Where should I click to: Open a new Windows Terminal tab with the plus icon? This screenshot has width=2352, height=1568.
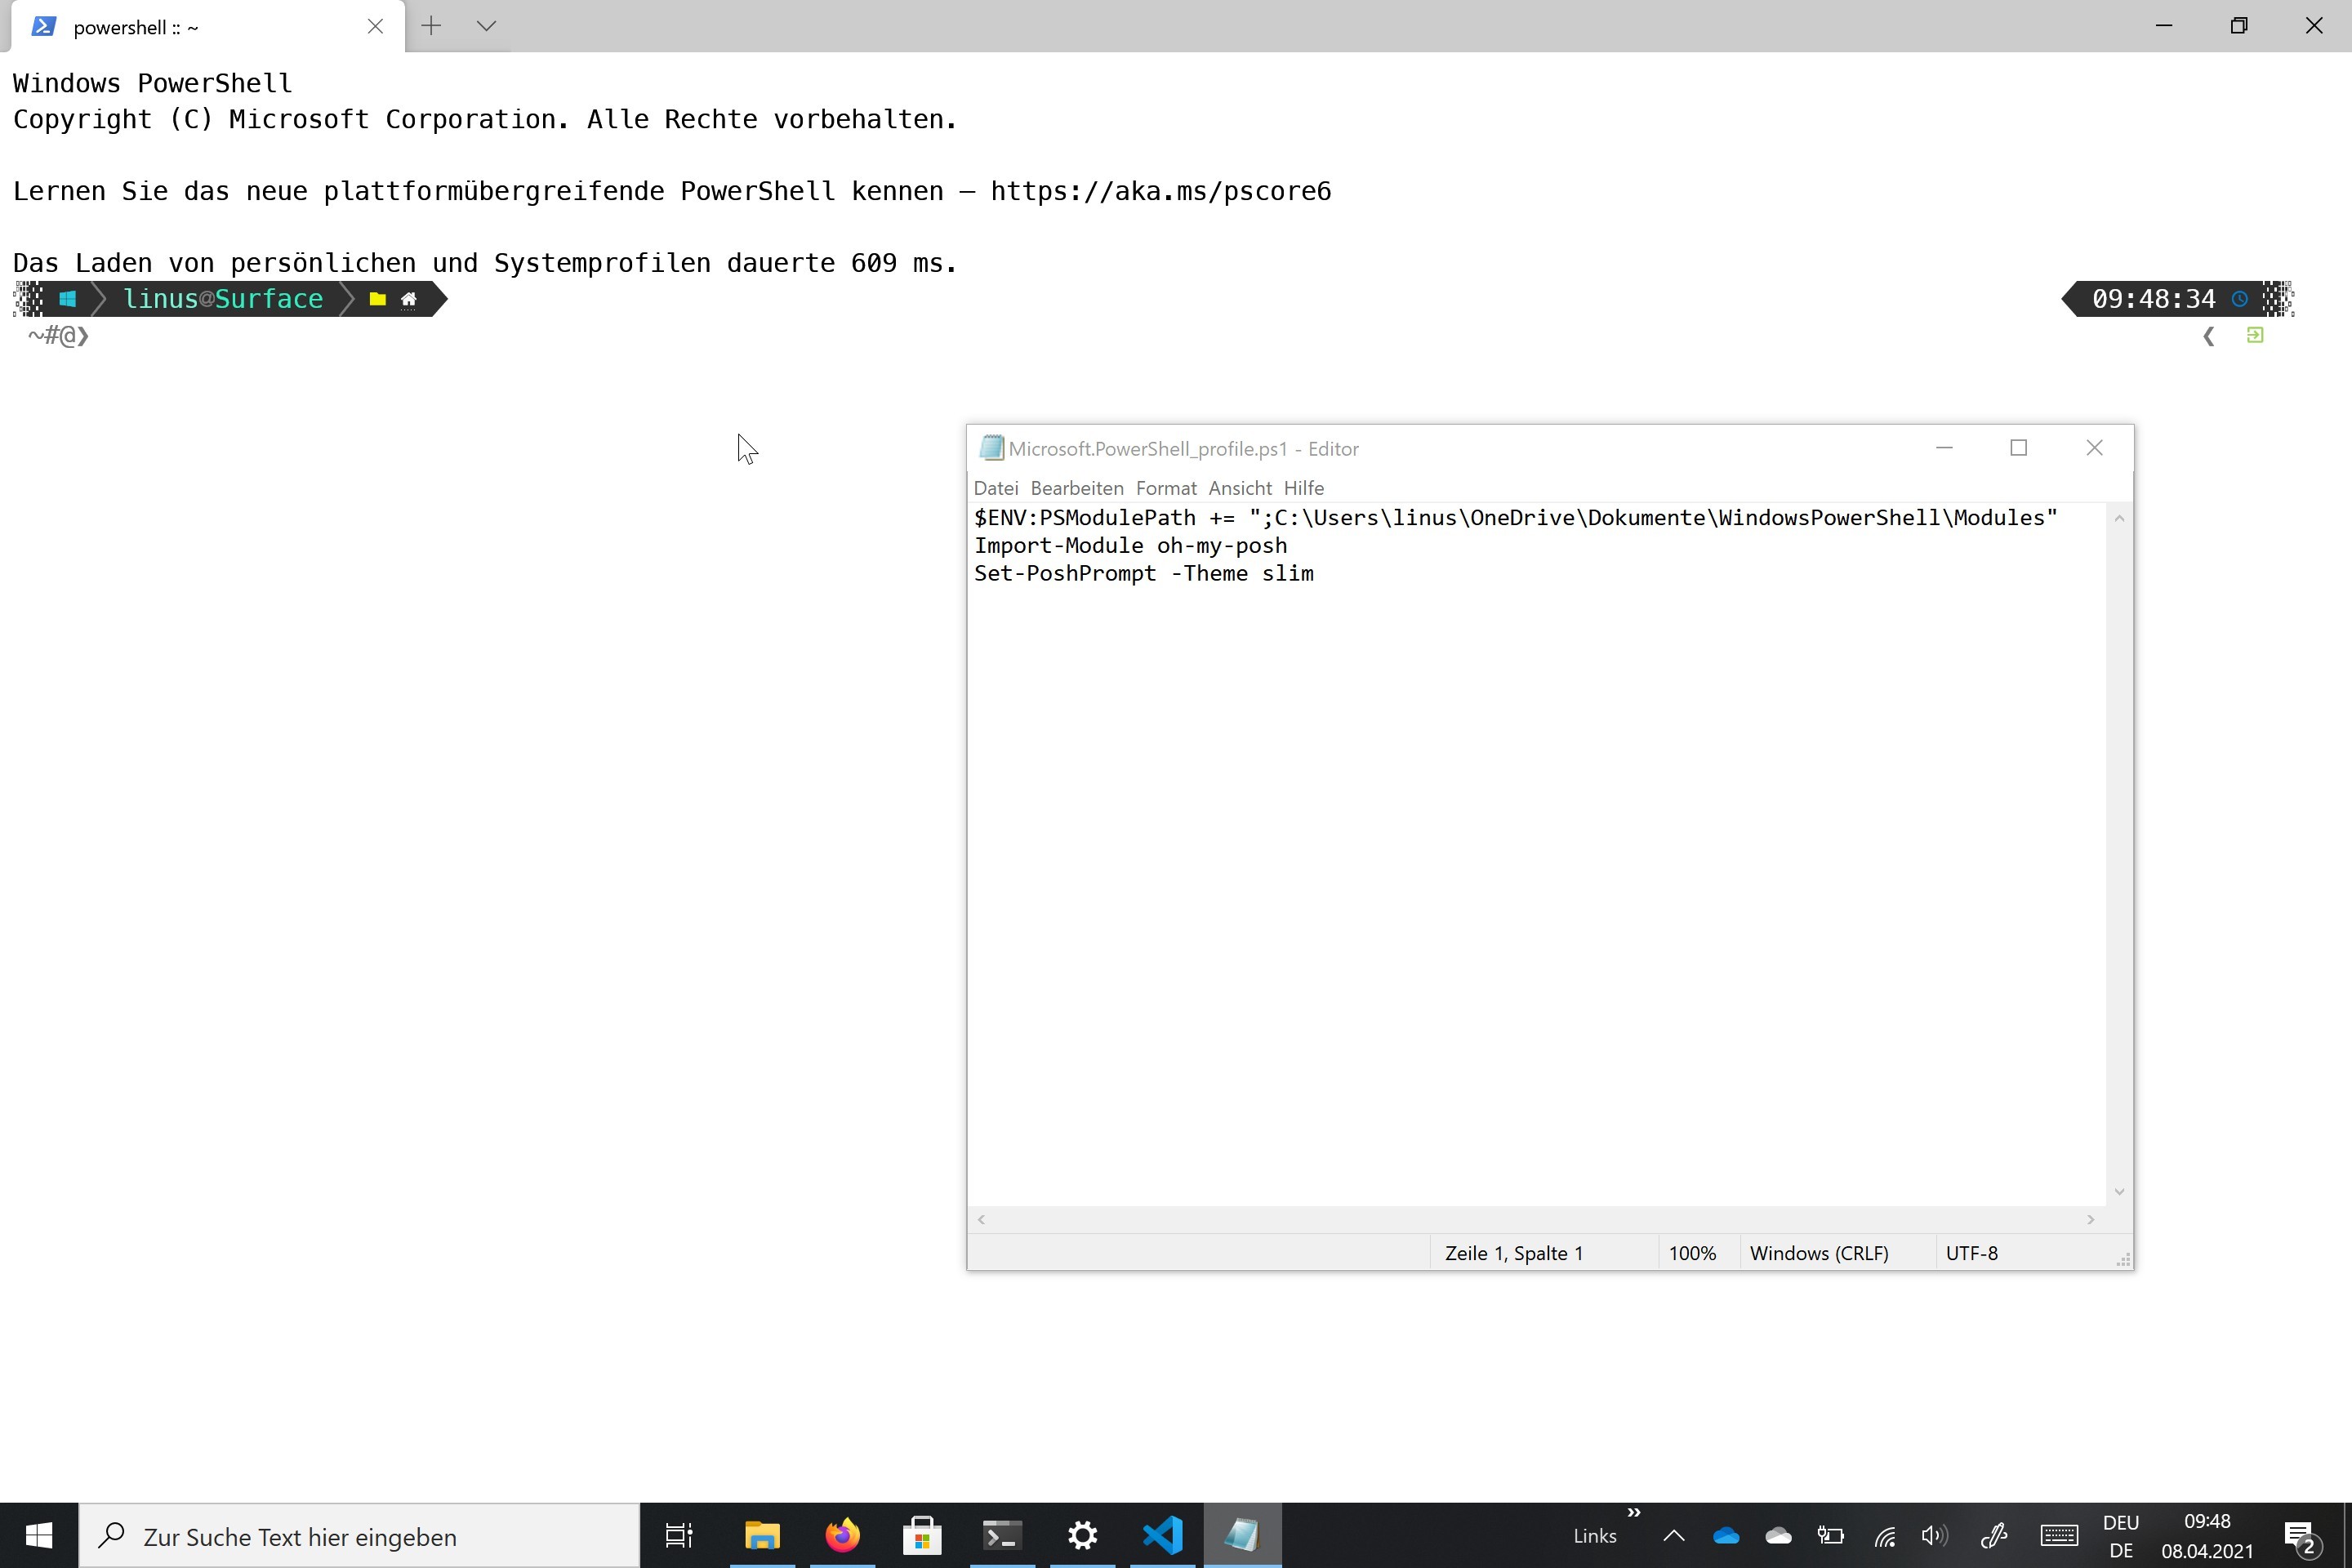431,26
